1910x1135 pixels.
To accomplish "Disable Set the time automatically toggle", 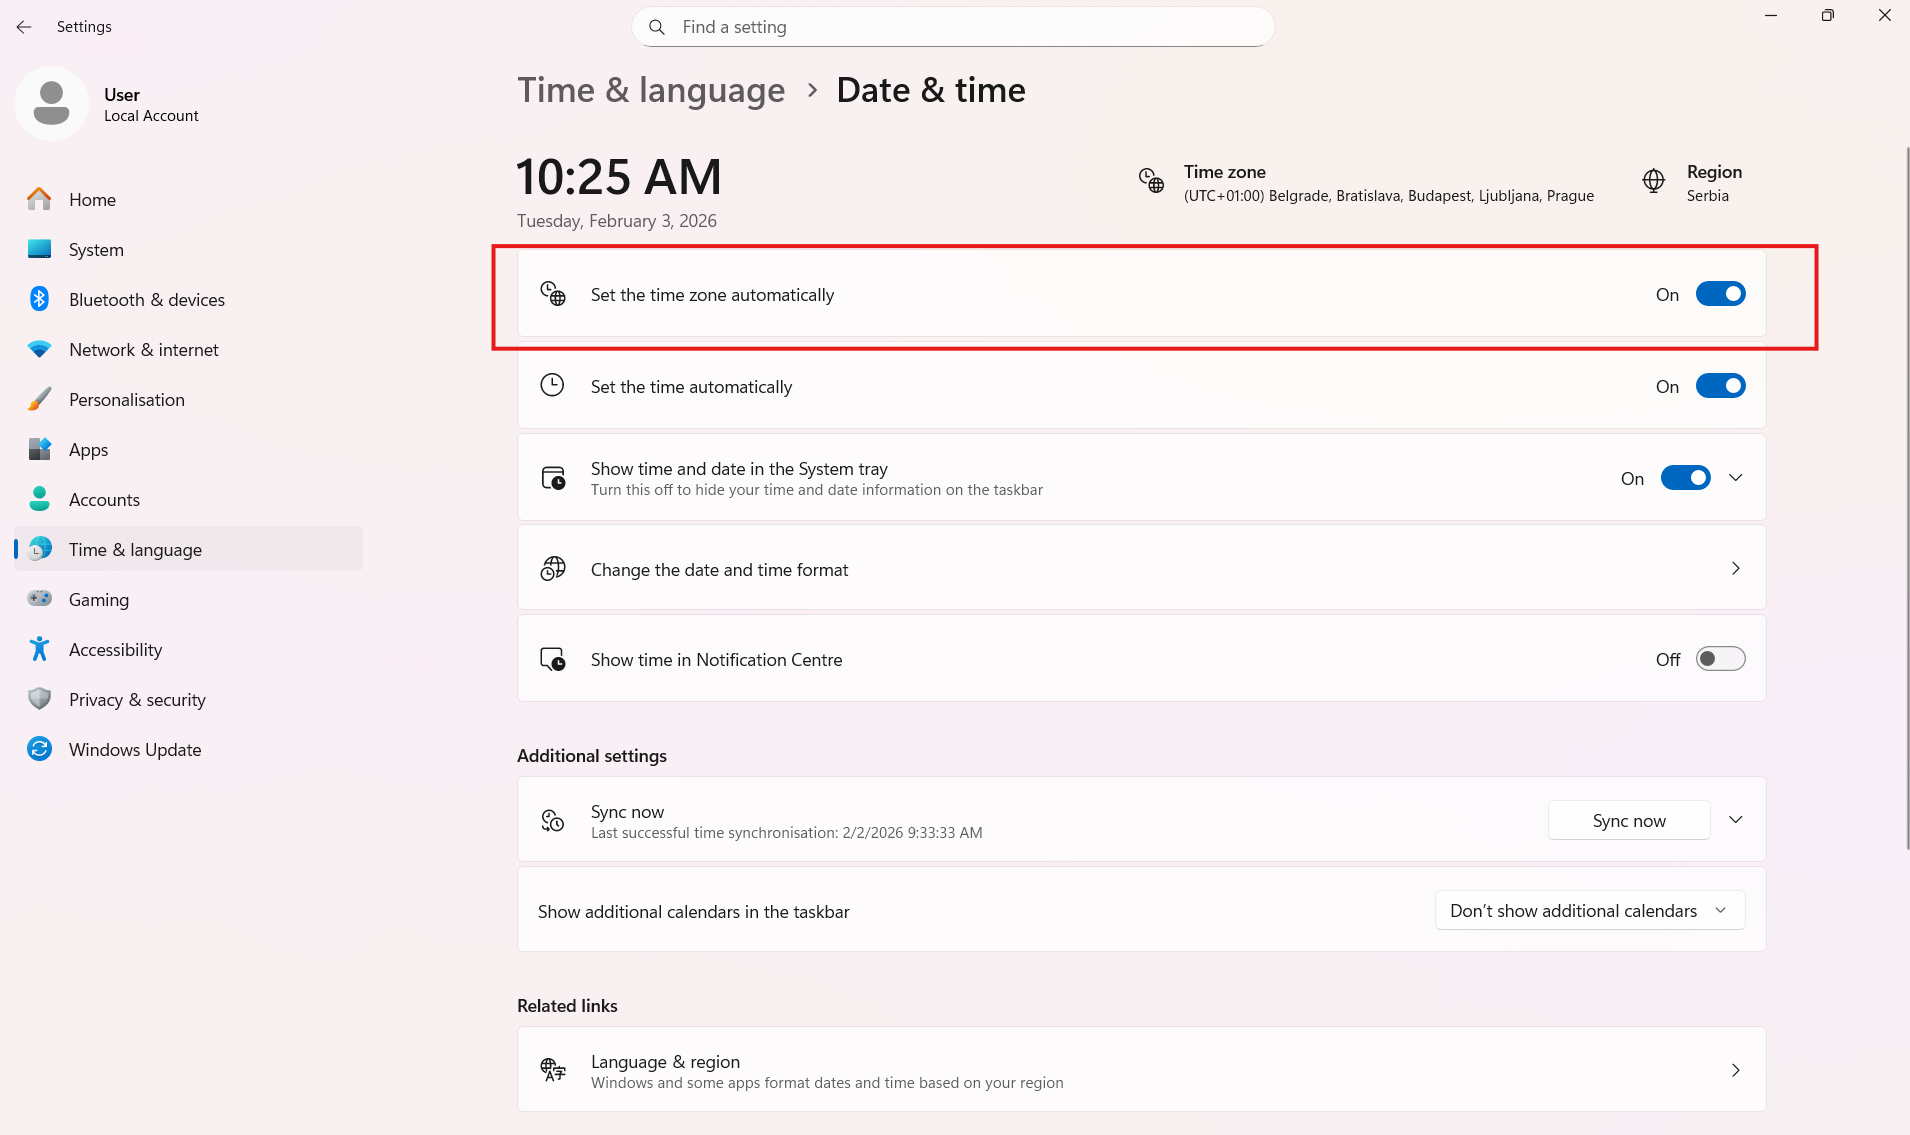I will click(x=1720, y=386).
